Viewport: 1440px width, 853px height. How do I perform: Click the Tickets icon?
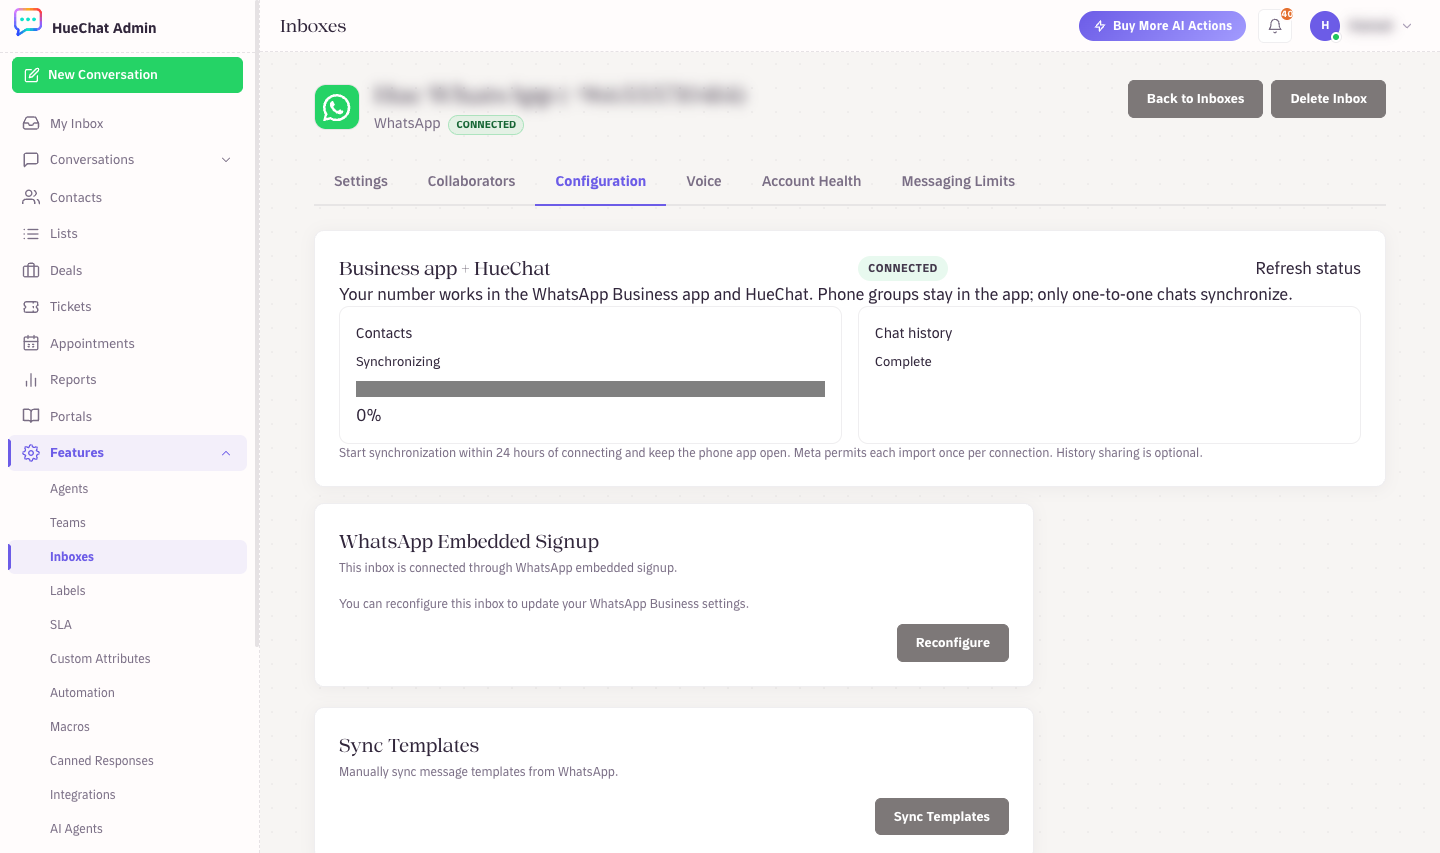pos(31,306)
